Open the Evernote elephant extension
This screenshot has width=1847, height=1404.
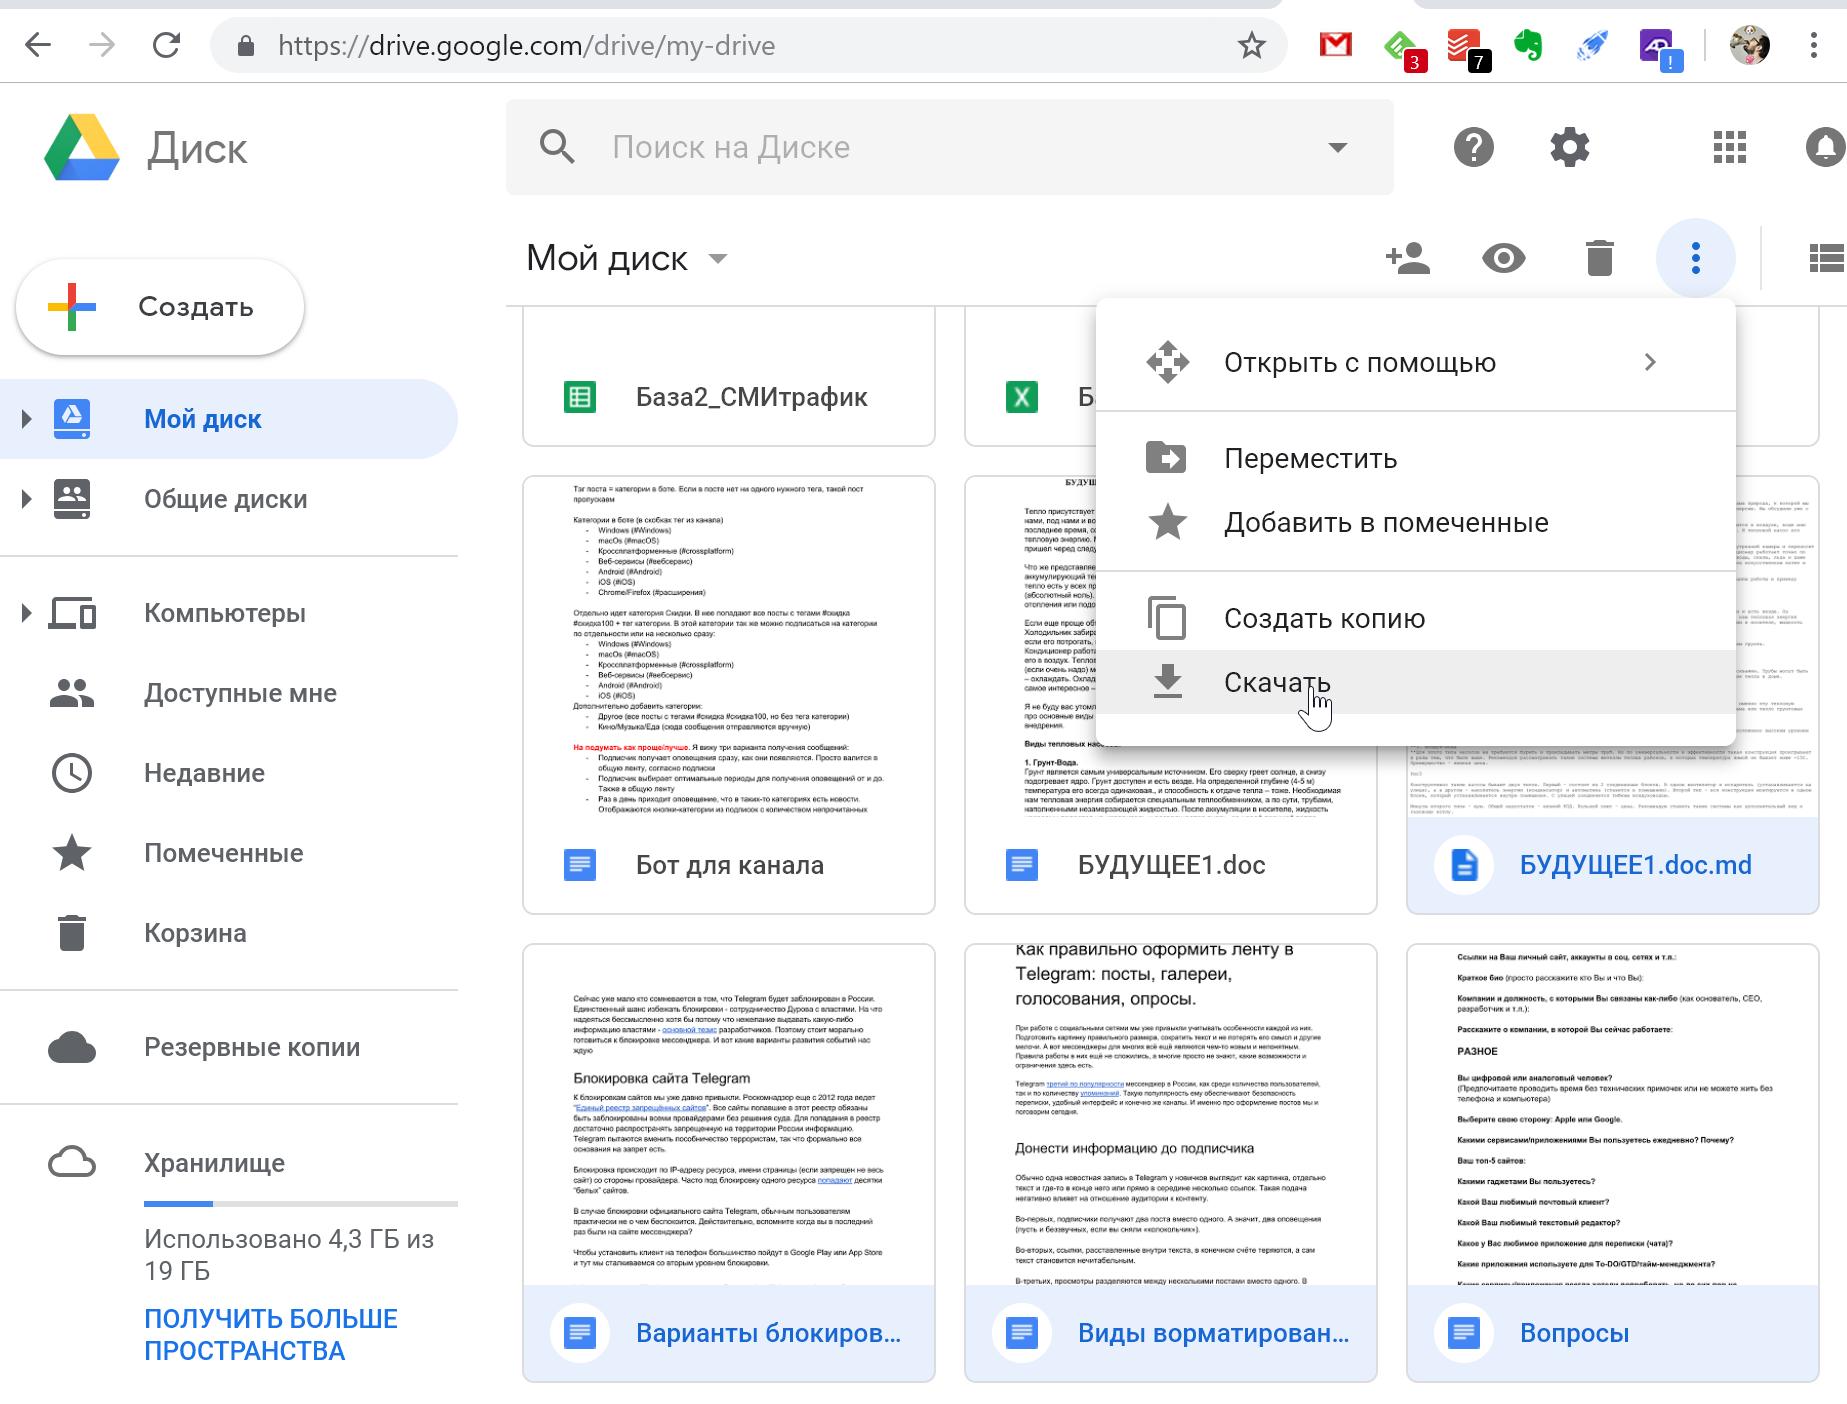[x=1527, y=45]
